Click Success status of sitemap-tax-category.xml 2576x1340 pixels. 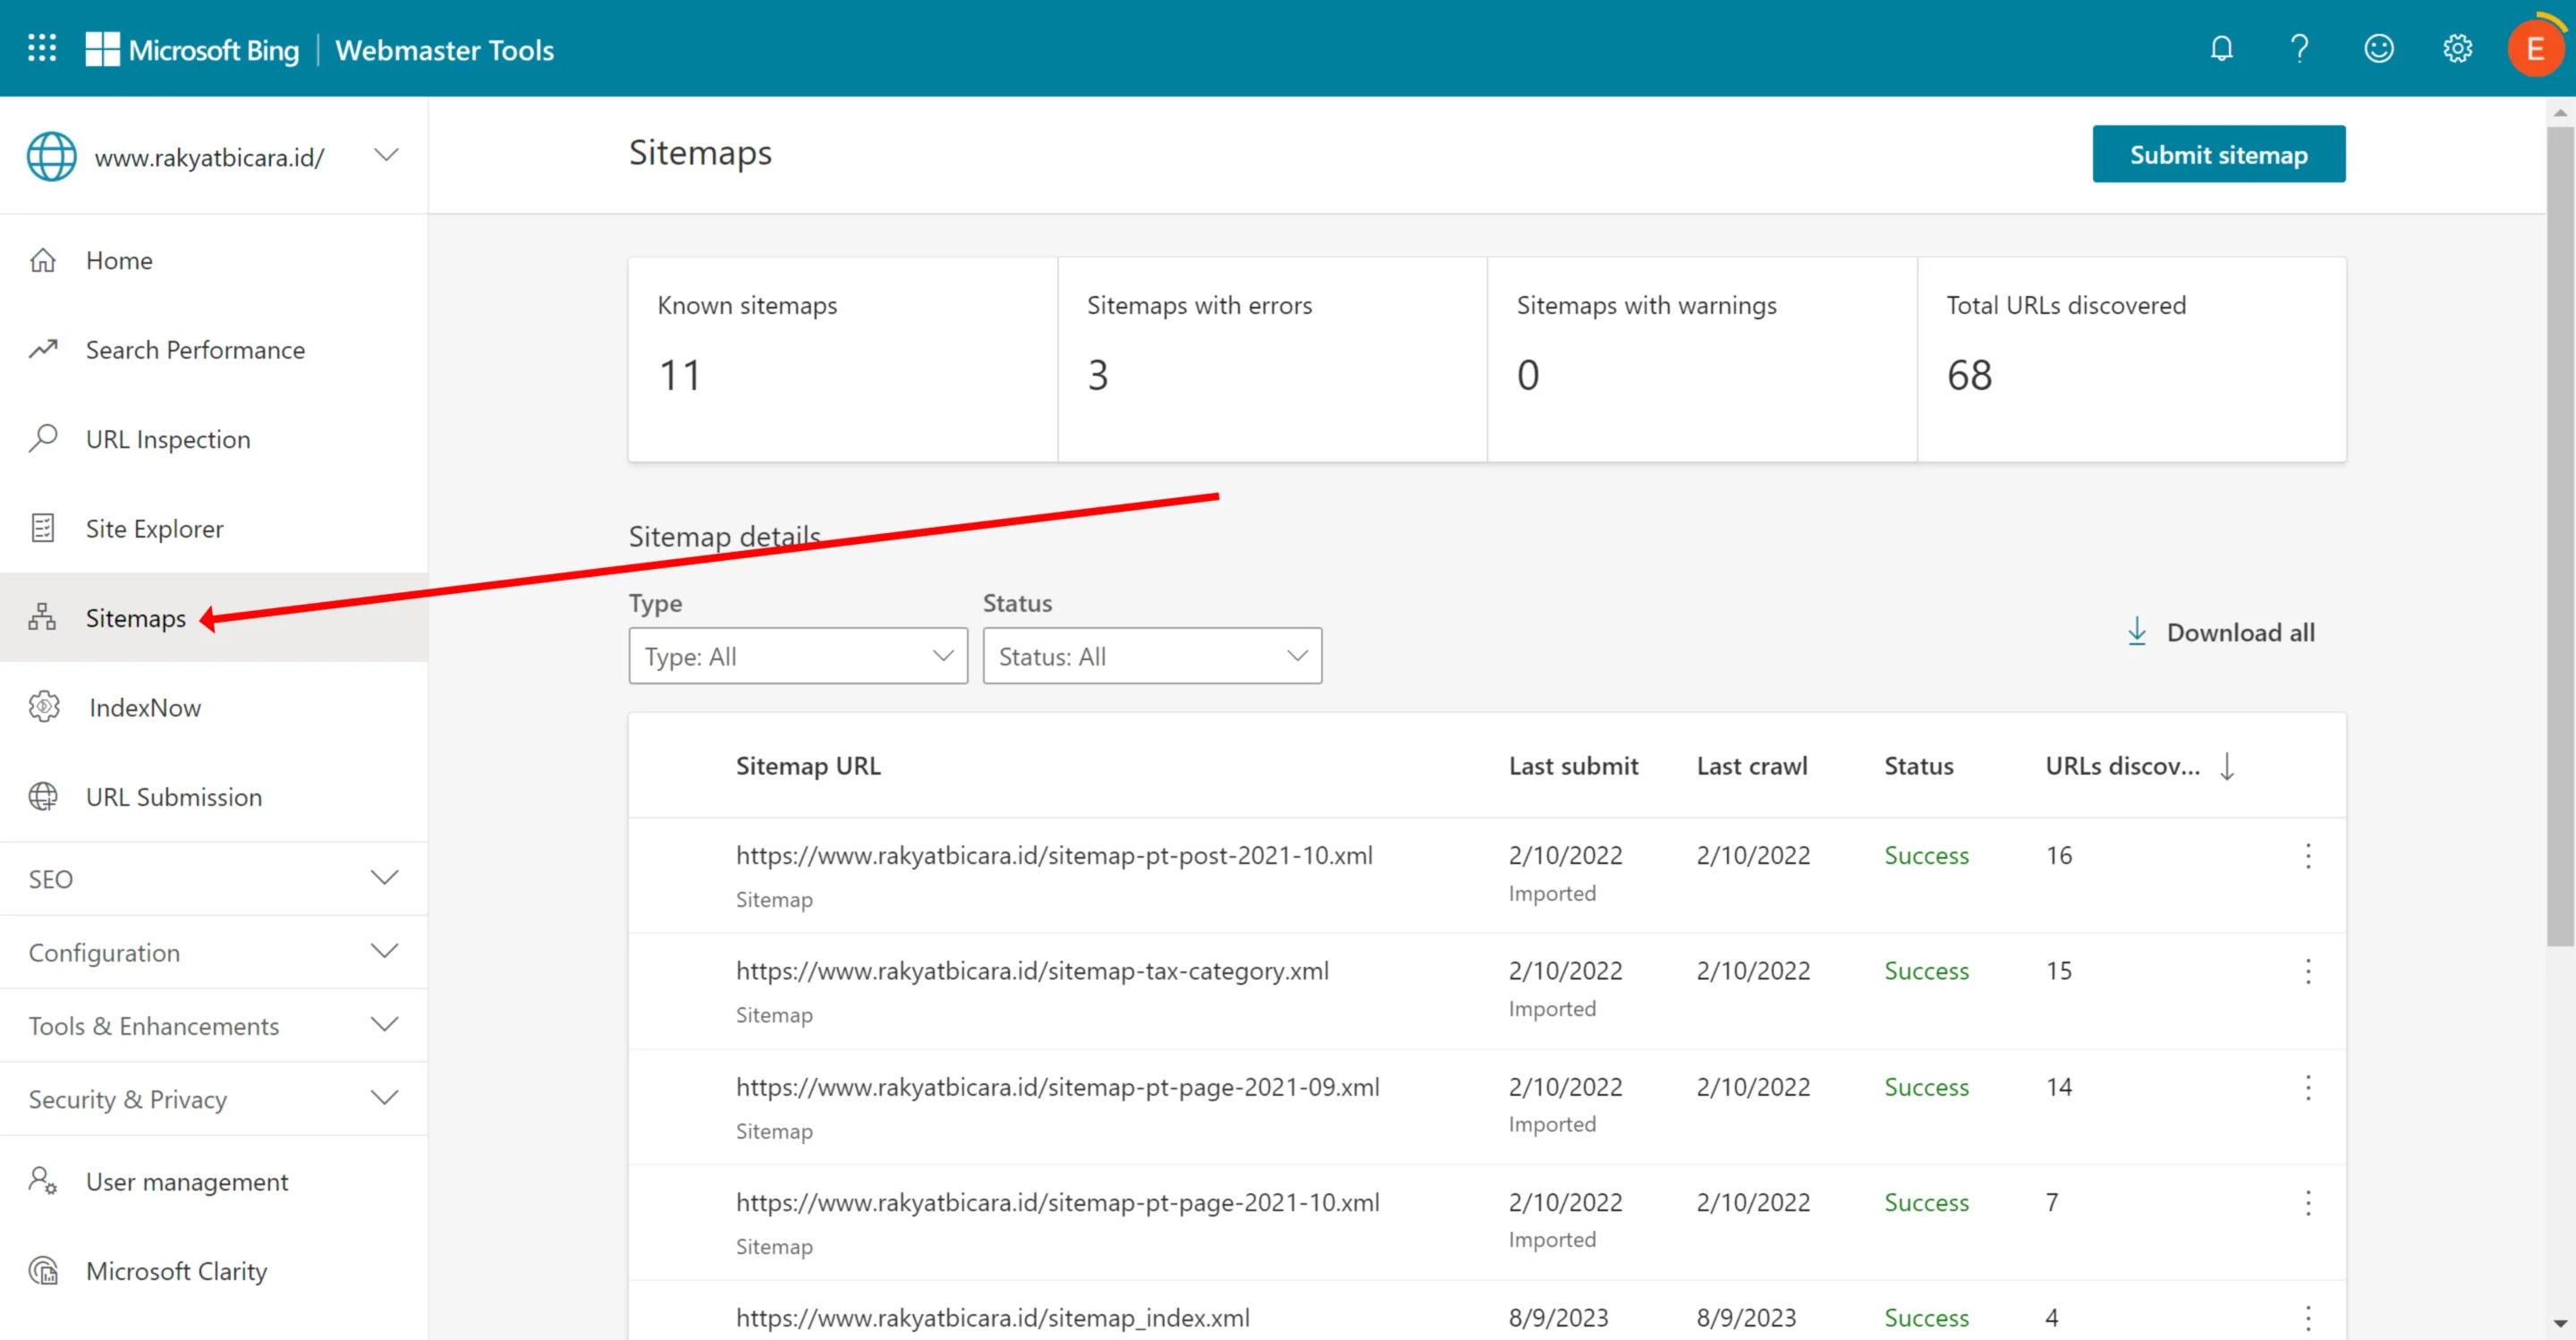click(1926, 970)
